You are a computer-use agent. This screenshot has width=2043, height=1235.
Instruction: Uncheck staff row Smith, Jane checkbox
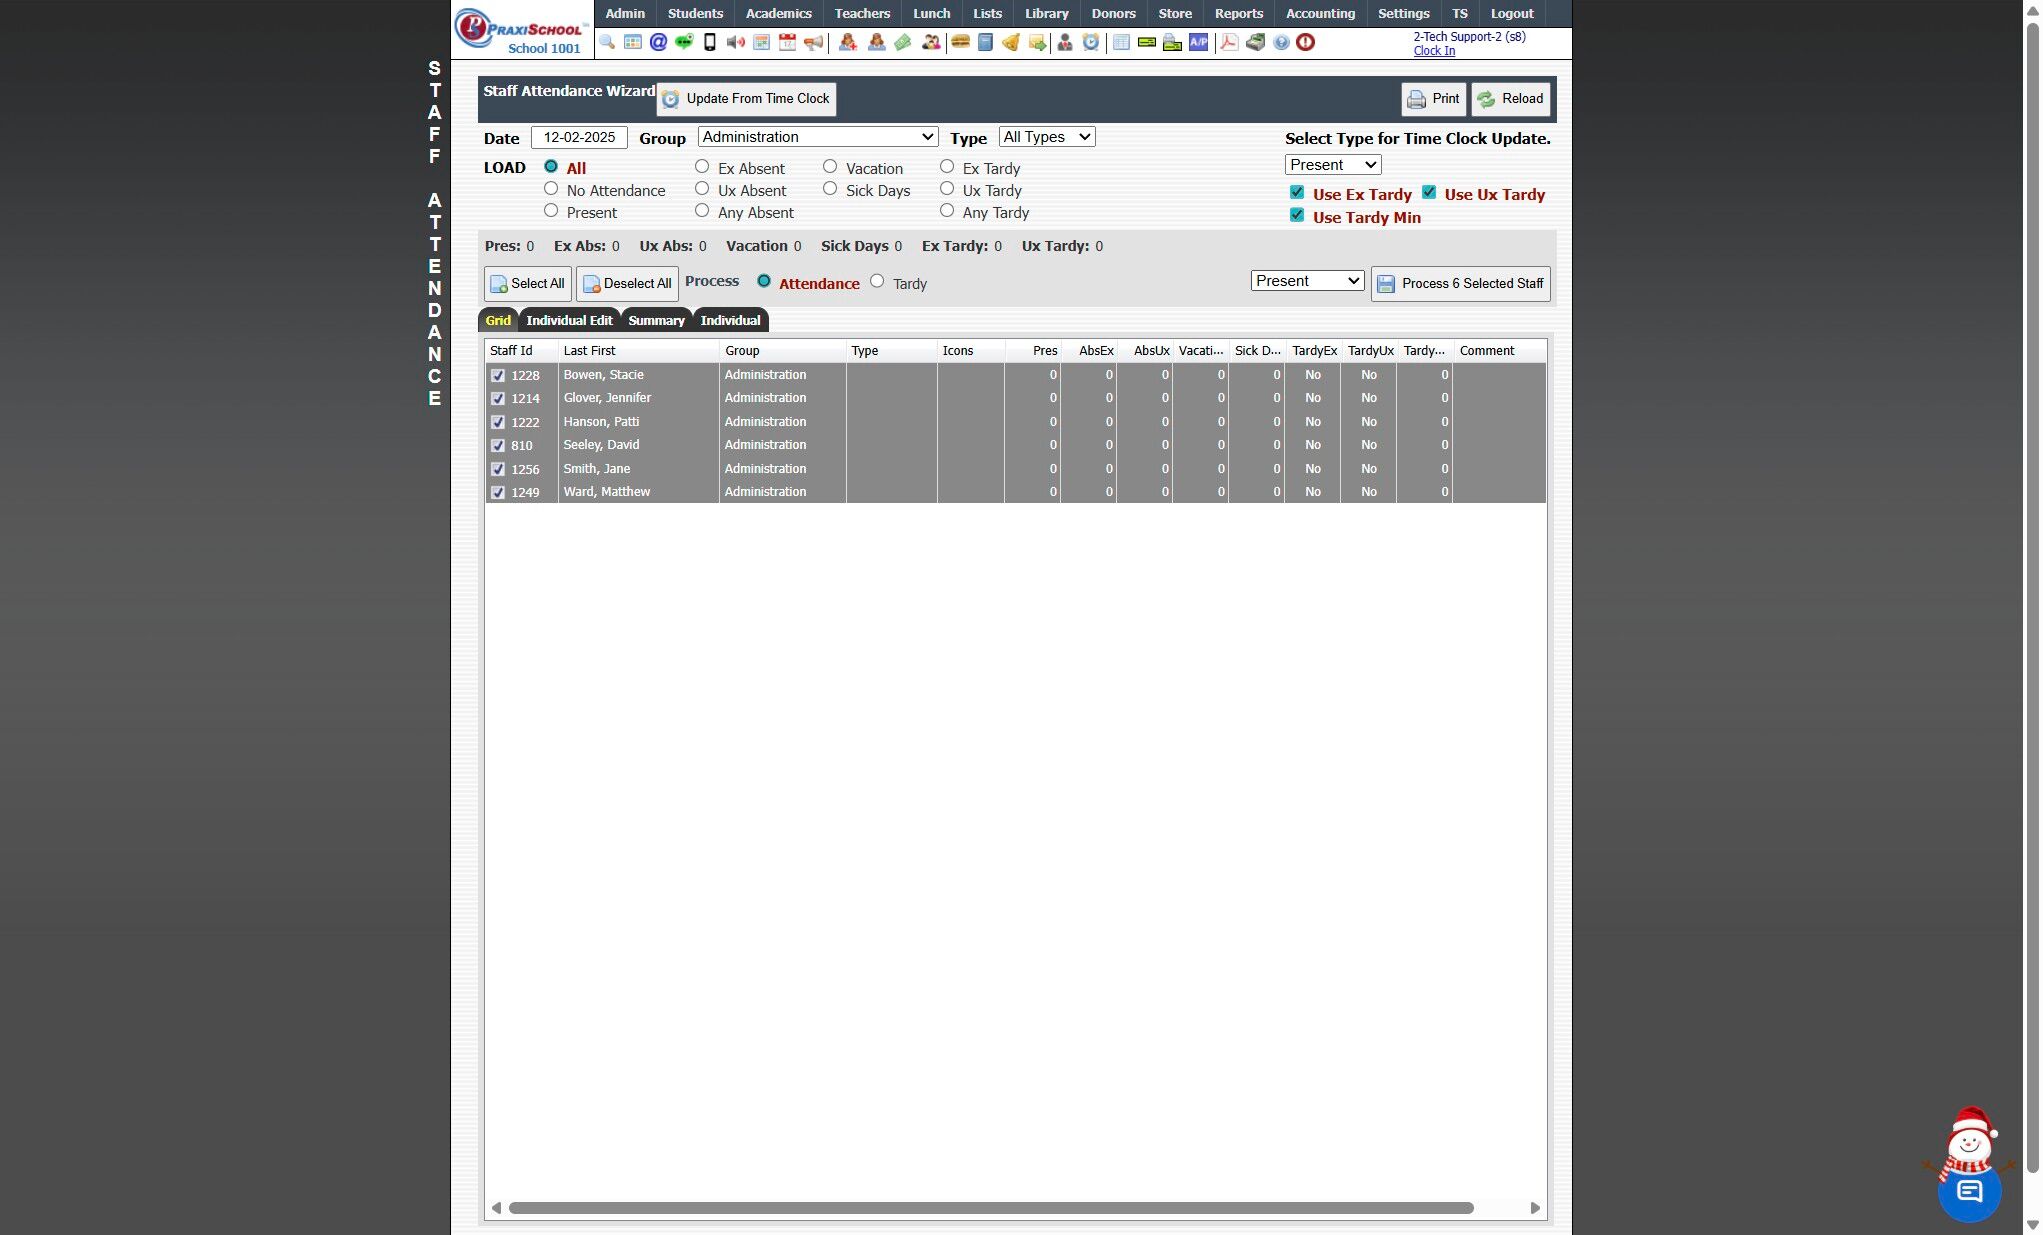click(498, 469)
